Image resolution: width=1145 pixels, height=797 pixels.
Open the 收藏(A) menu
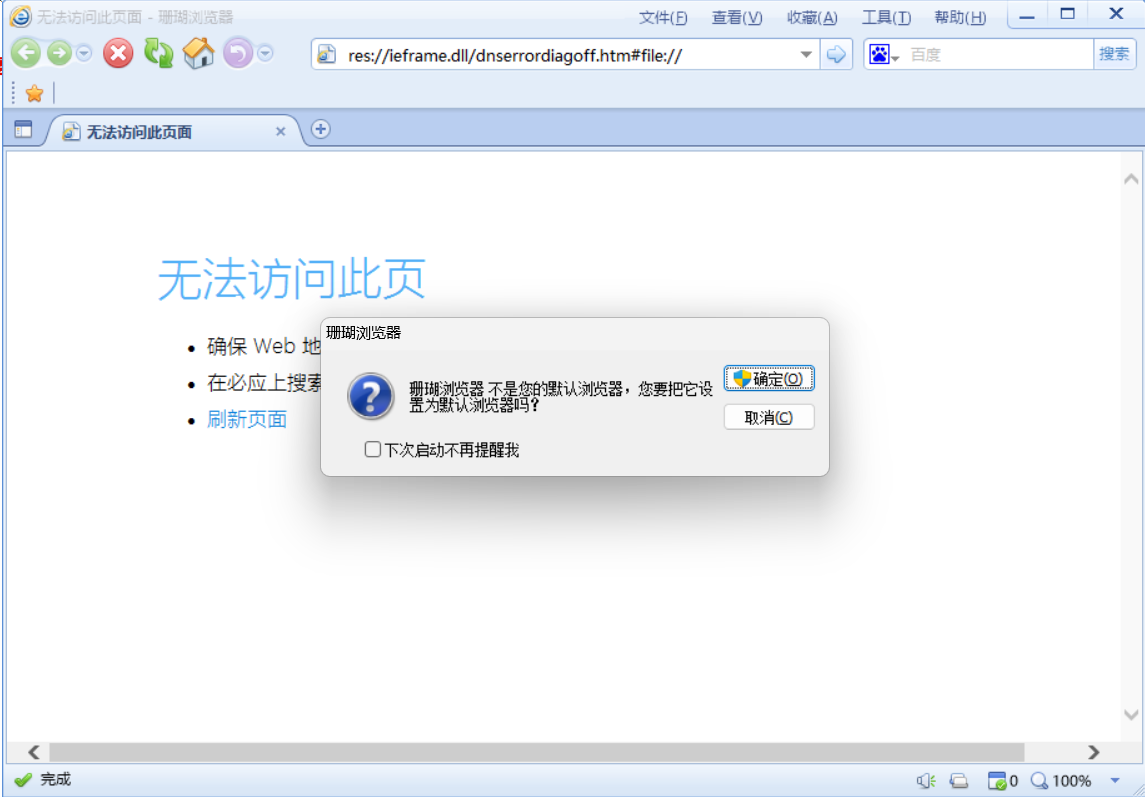(x=812, y=18)
